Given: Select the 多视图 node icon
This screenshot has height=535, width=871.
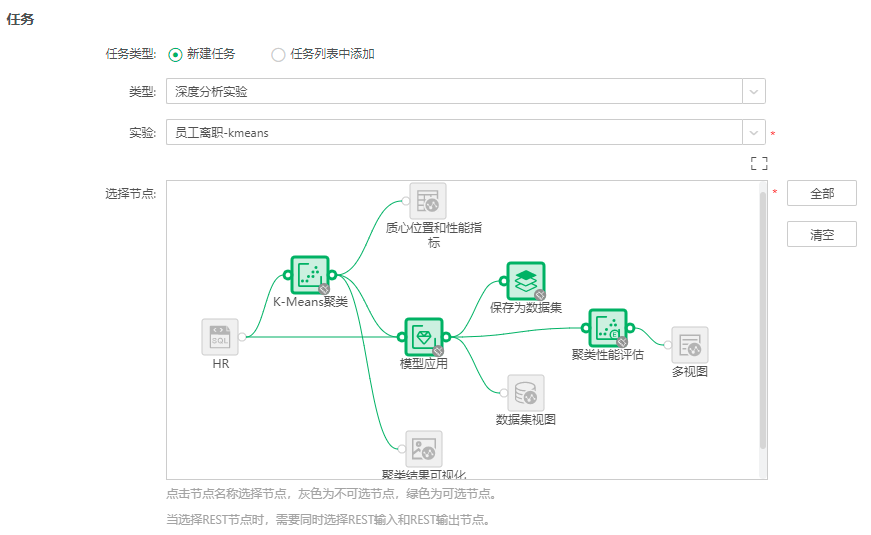Looking at the screenshot, I should tap(690, 345).
